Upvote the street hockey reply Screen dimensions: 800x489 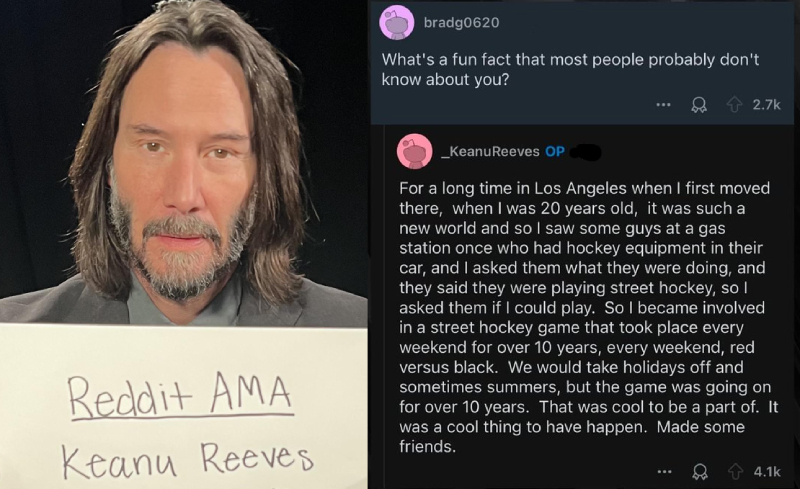click(735, 472)
